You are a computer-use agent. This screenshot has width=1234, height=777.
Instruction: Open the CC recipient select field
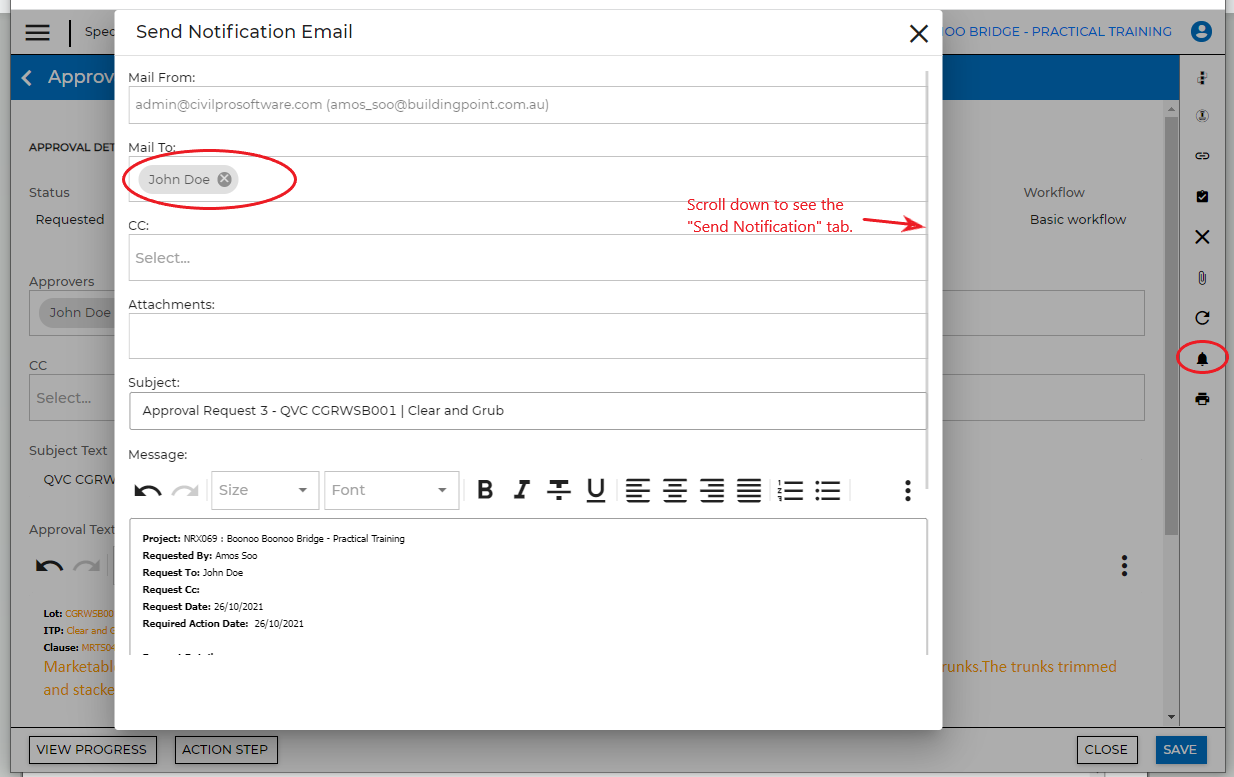click(x=527, y=258)
